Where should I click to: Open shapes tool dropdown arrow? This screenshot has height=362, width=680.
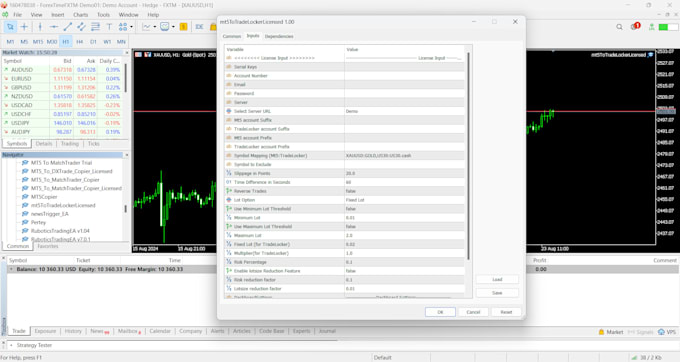click(x=131, y=27)
